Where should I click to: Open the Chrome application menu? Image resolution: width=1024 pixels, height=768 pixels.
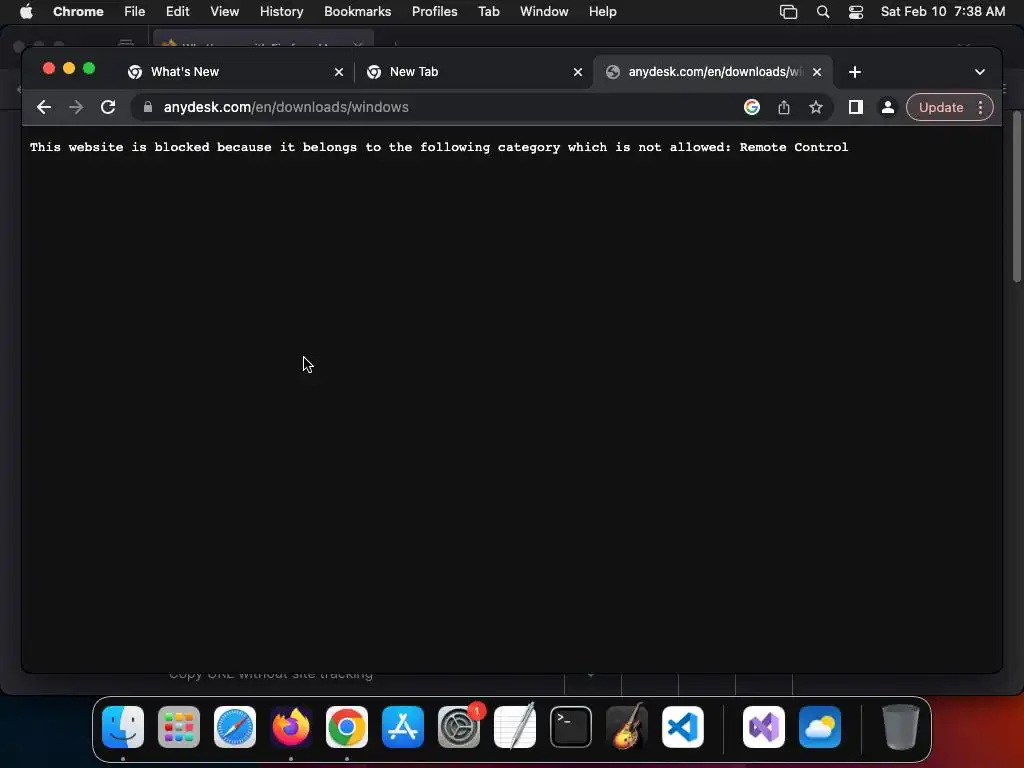click(x=78, y=11)
